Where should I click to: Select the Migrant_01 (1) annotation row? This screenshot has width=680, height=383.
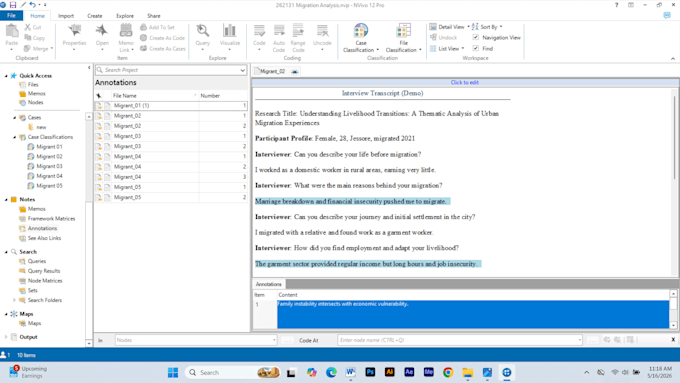pos(171,105)
